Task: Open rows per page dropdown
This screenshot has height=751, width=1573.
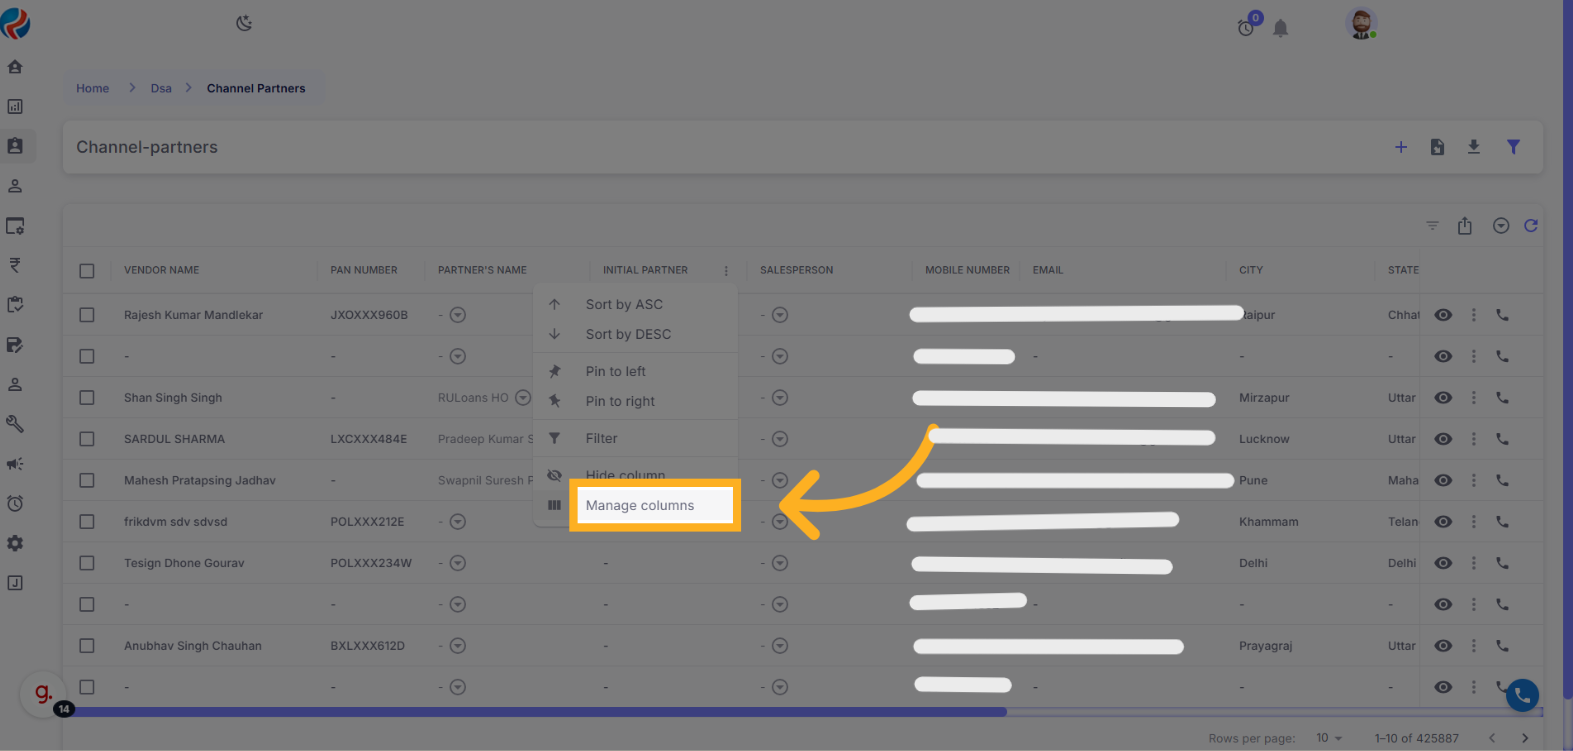Action: [x=1329, y=738]
